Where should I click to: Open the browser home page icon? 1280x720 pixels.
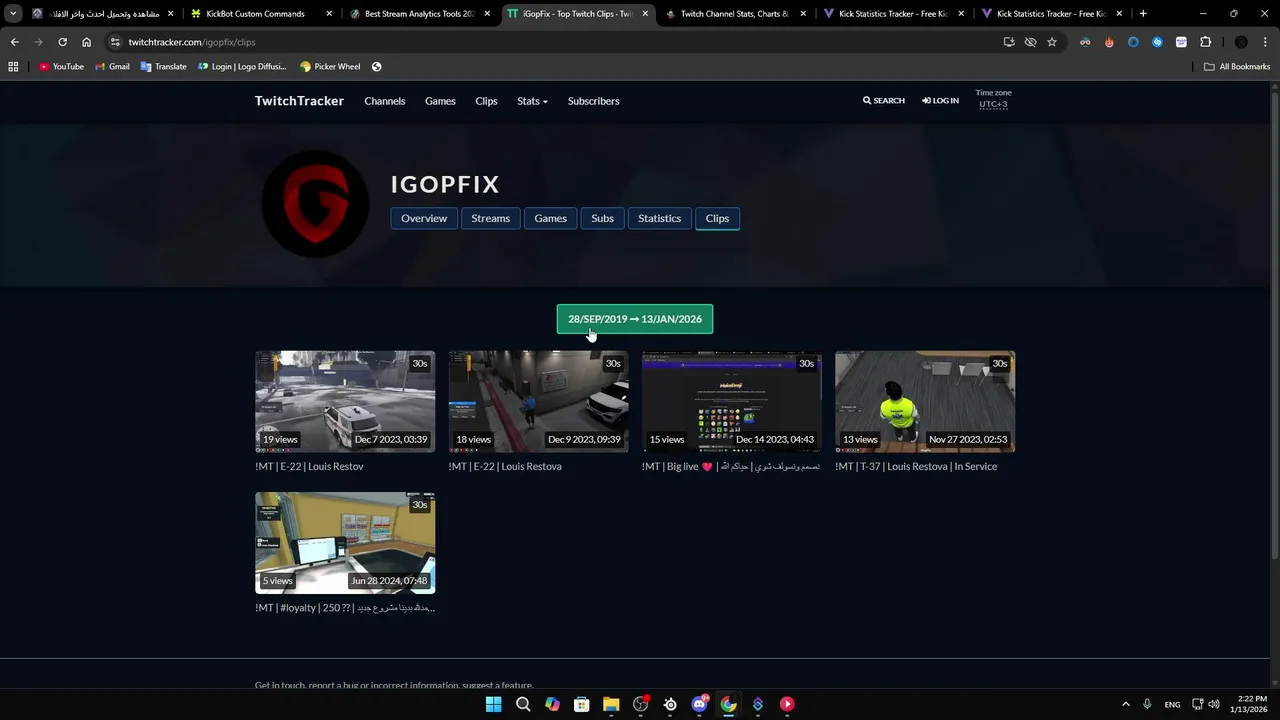point(86,42)
